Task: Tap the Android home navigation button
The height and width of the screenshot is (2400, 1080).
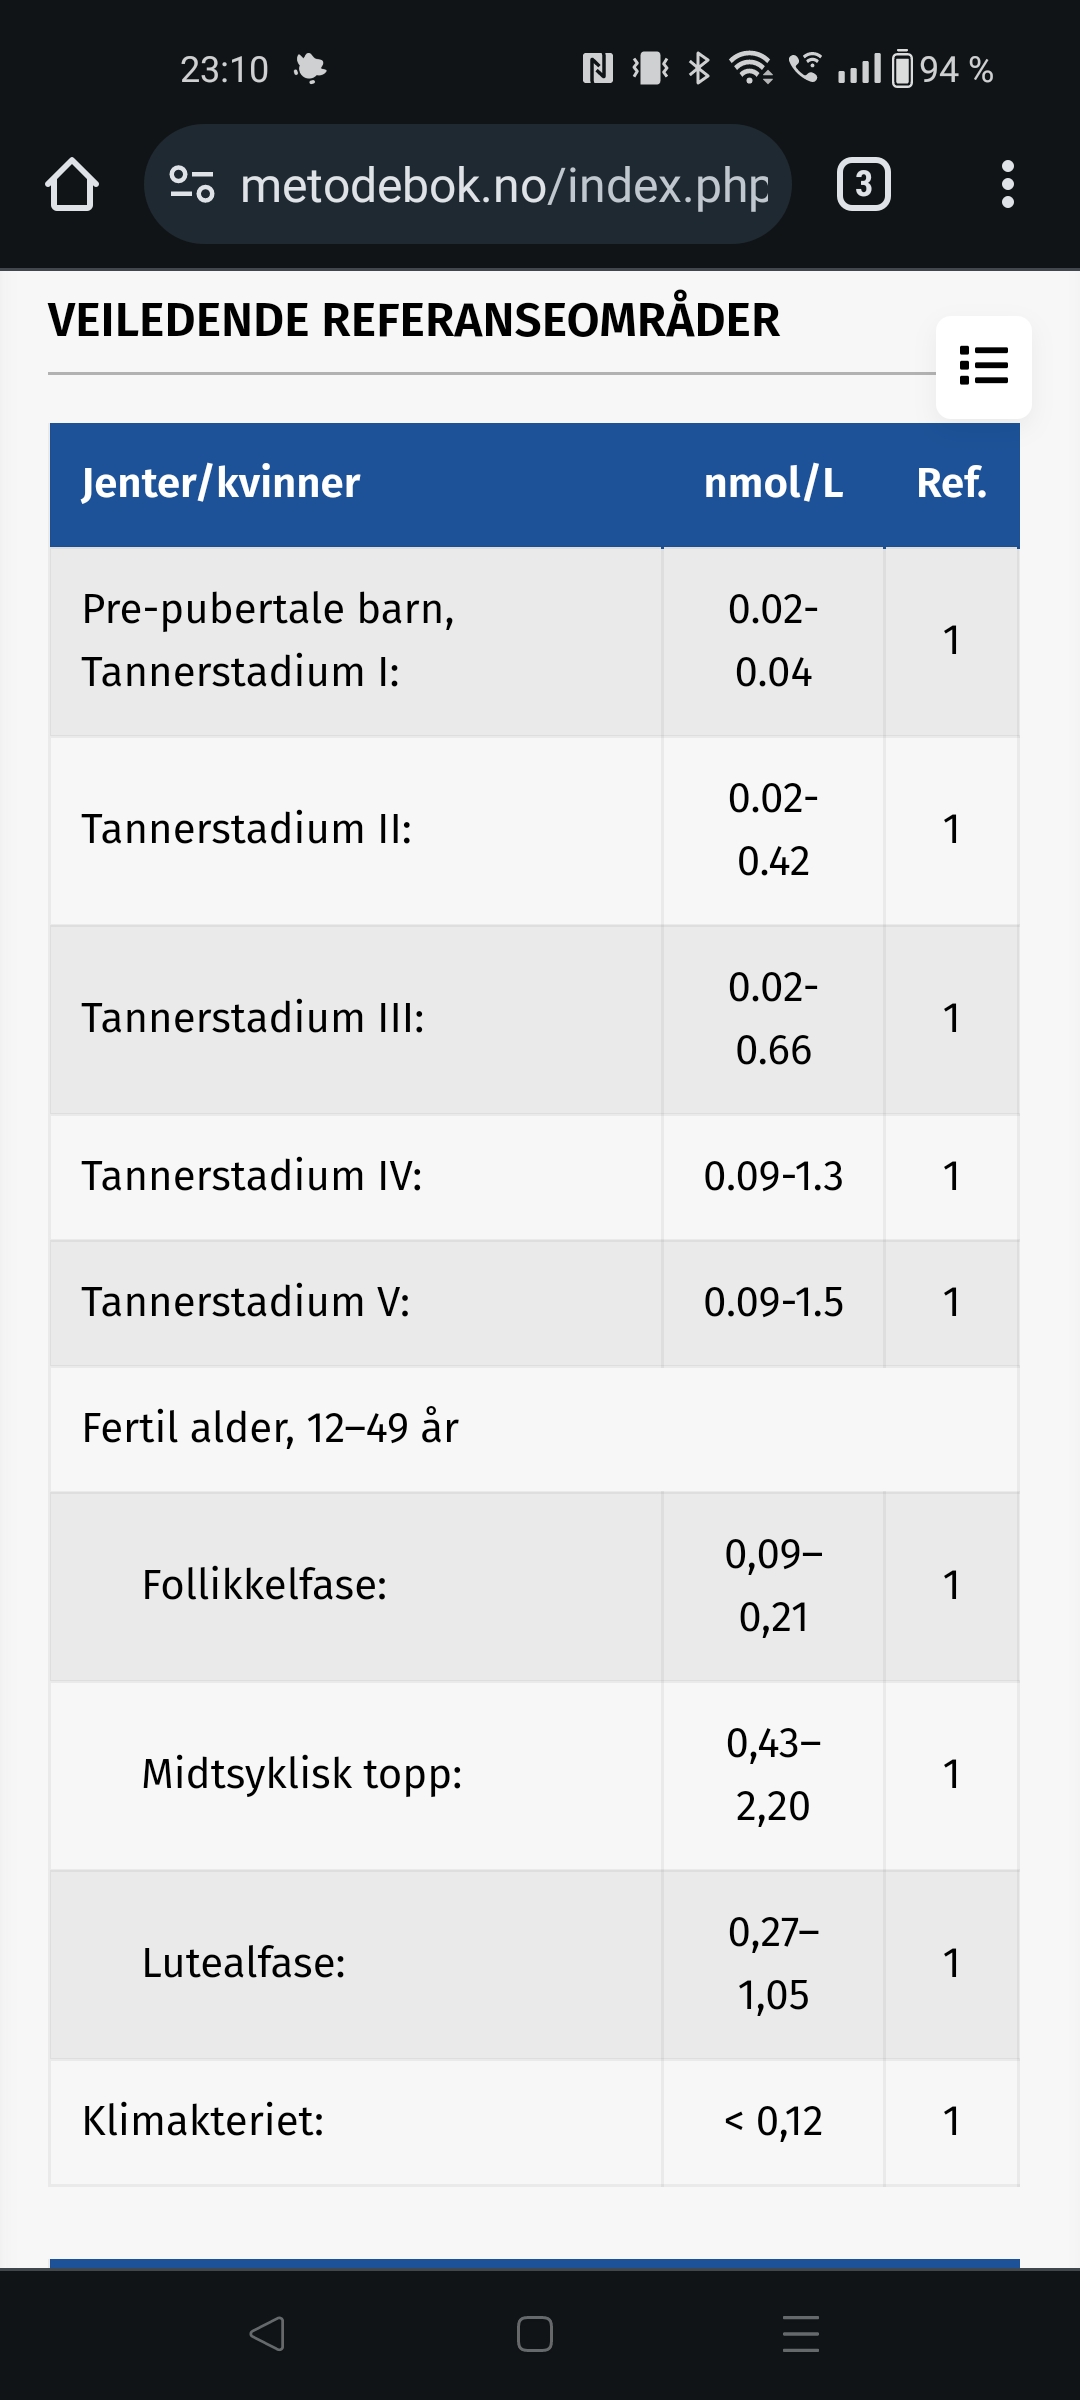Action: pos(535,2334)
